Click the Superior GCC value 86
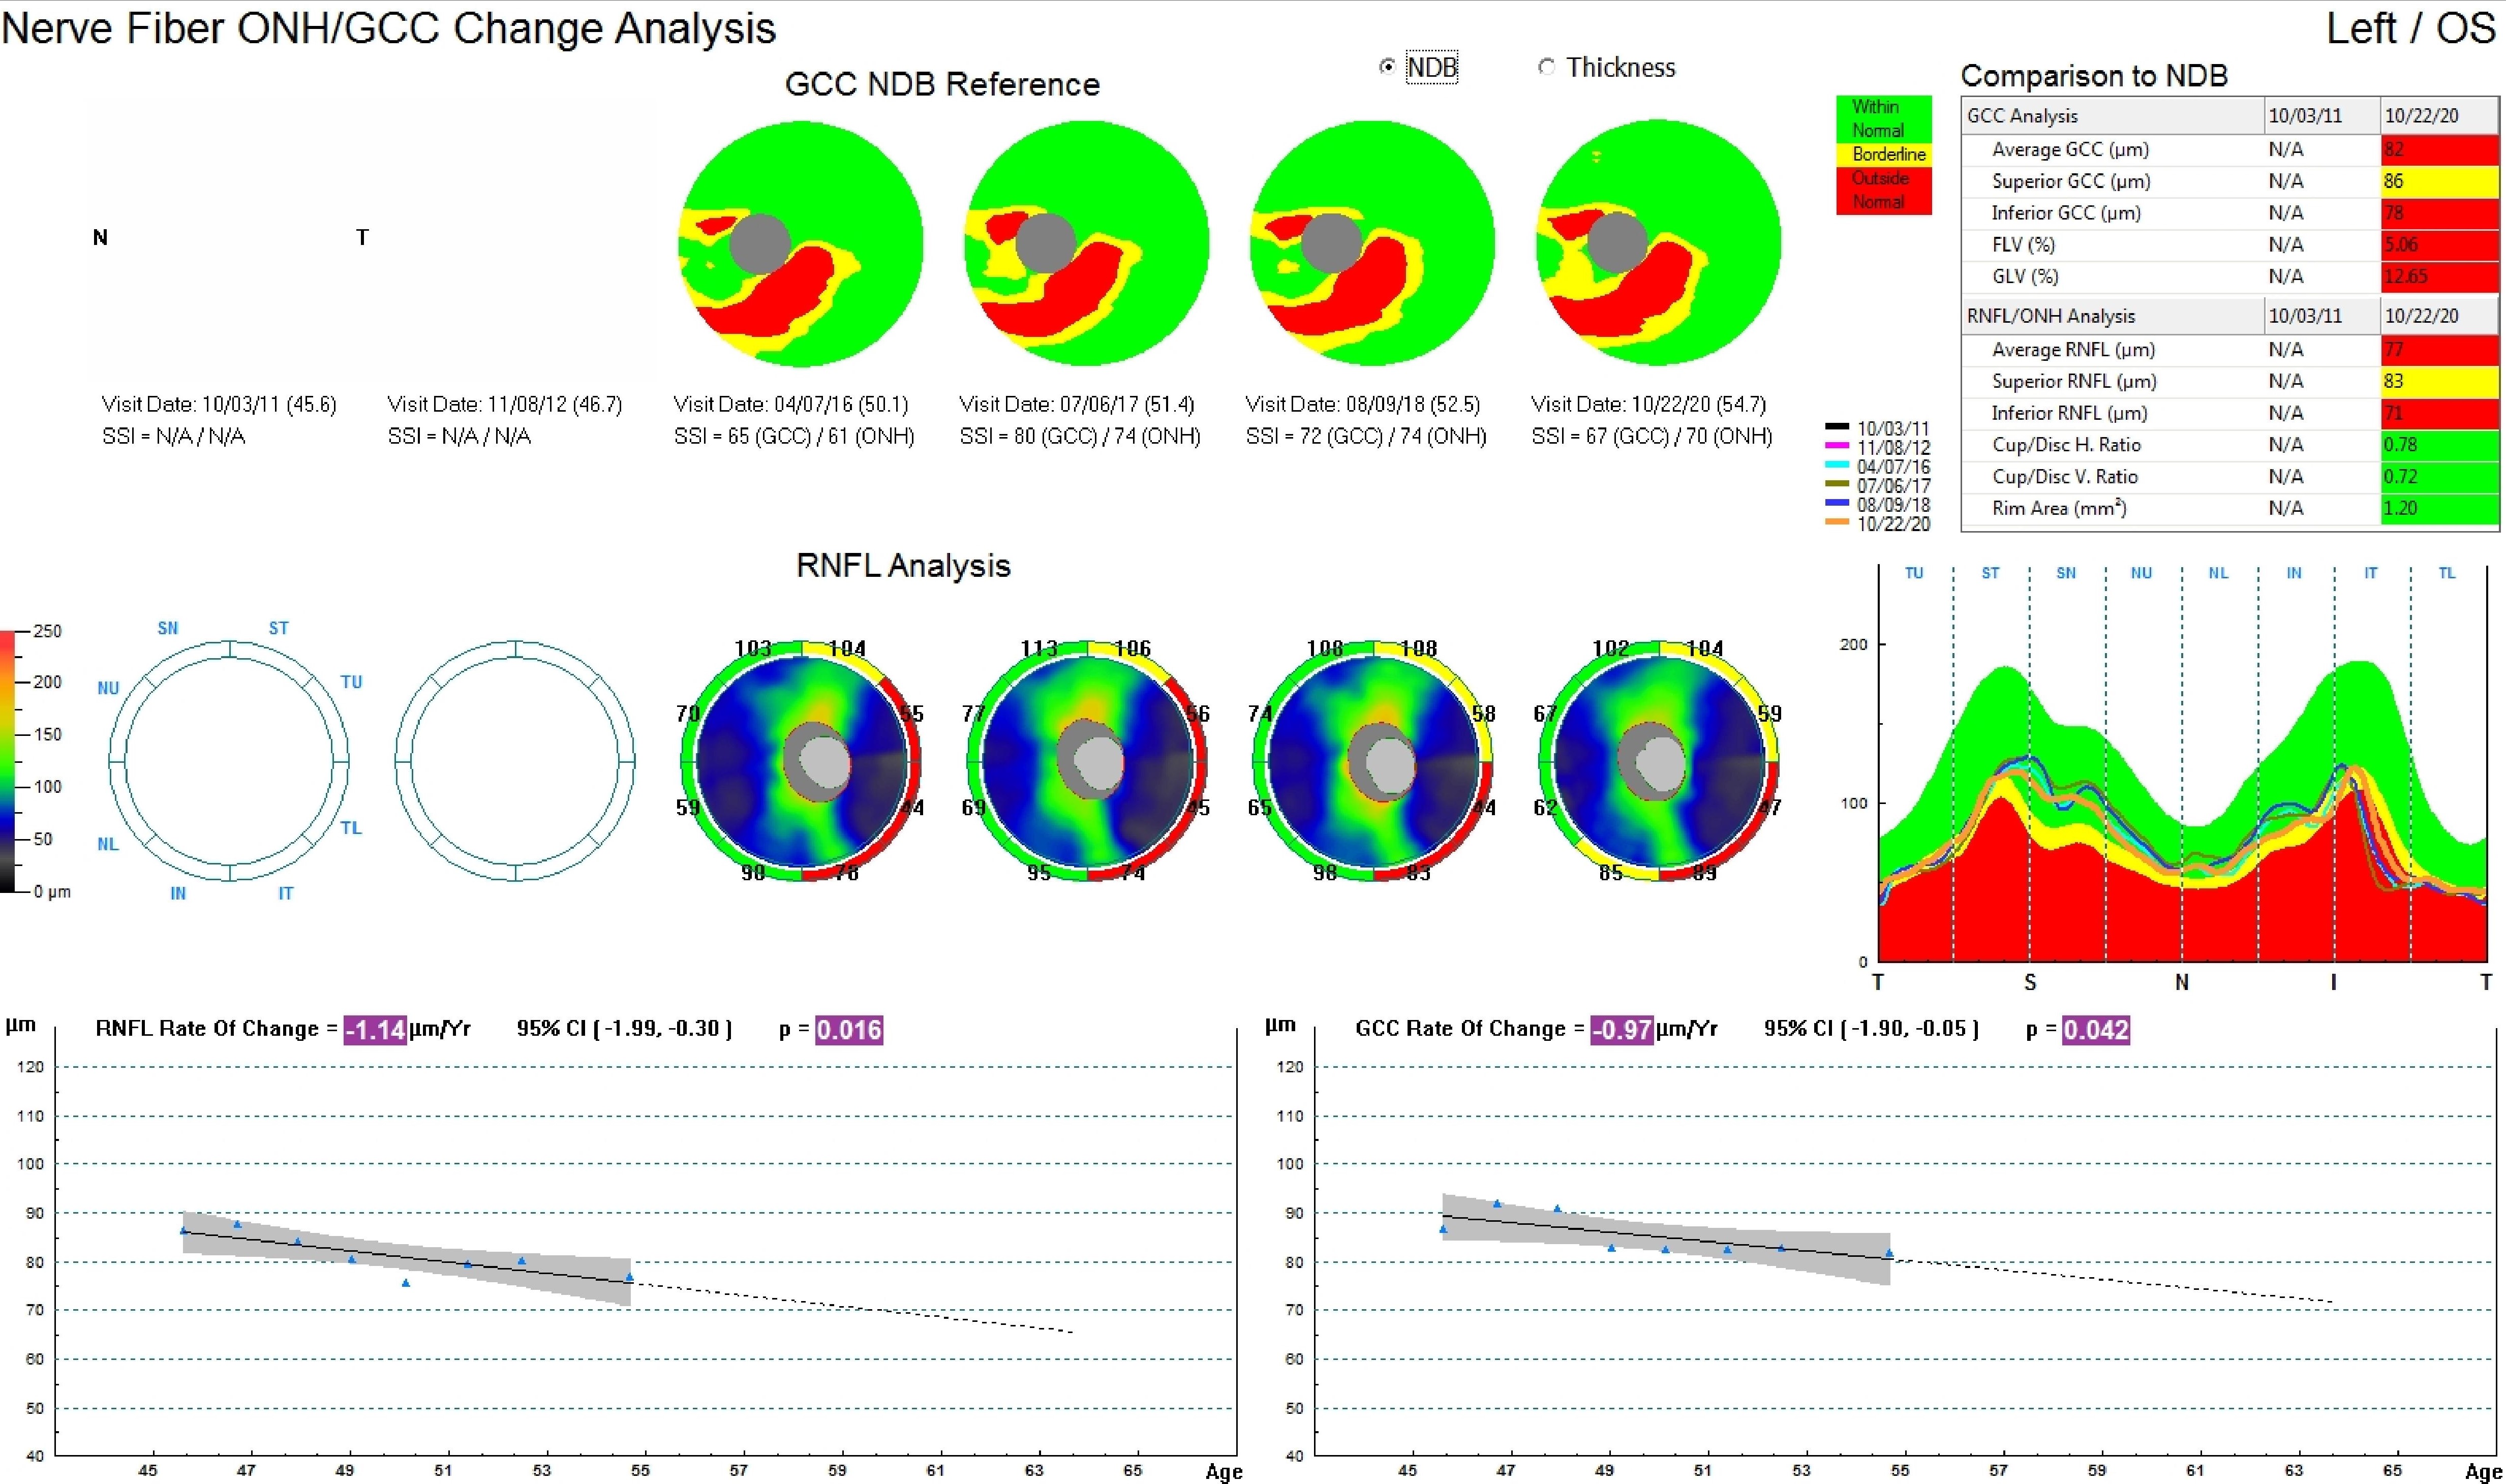This screenshot has width=2506, height=1484. pyautogui.click(x=2439, y=182)
